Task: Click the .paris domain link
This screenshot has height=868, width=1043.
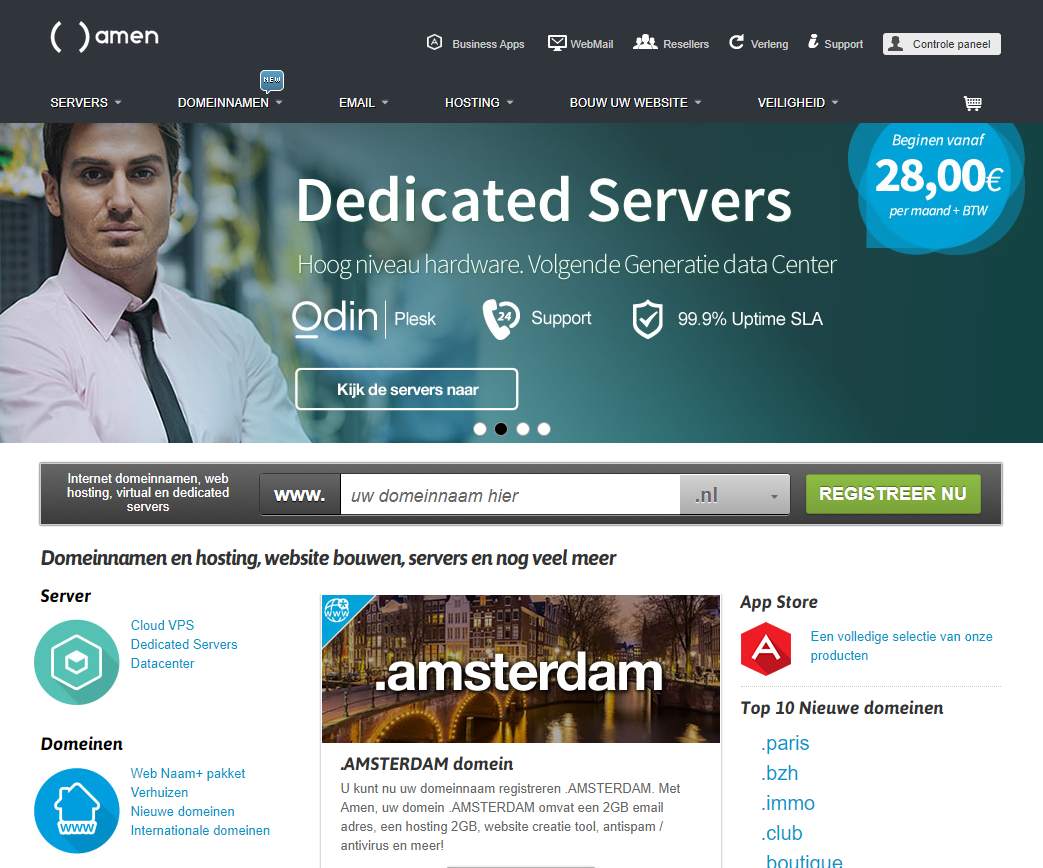Action: click(x=785, y=743)
